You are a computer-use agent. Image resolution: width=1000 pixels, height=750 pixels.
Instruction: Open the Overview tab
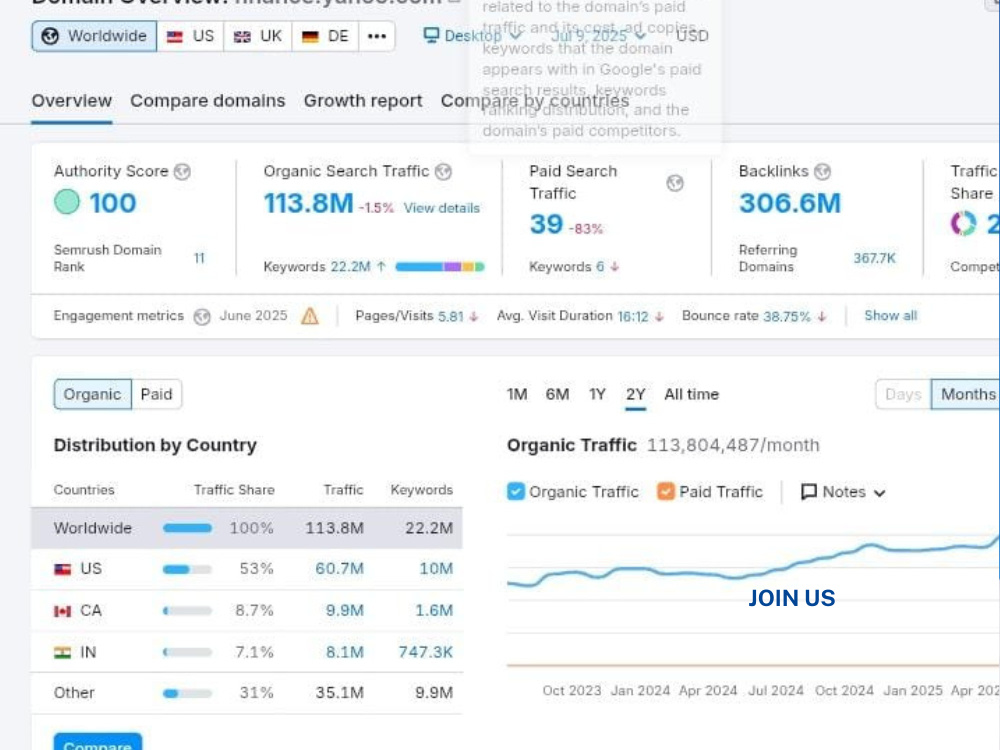[x=72, y=101]
